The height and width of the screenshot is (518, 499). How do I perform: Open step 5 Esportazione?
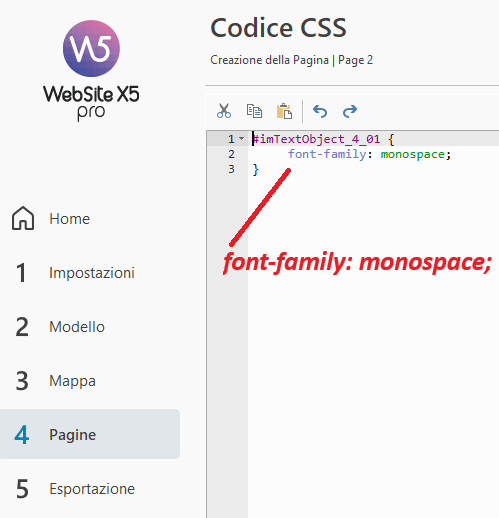click(75, 489)
